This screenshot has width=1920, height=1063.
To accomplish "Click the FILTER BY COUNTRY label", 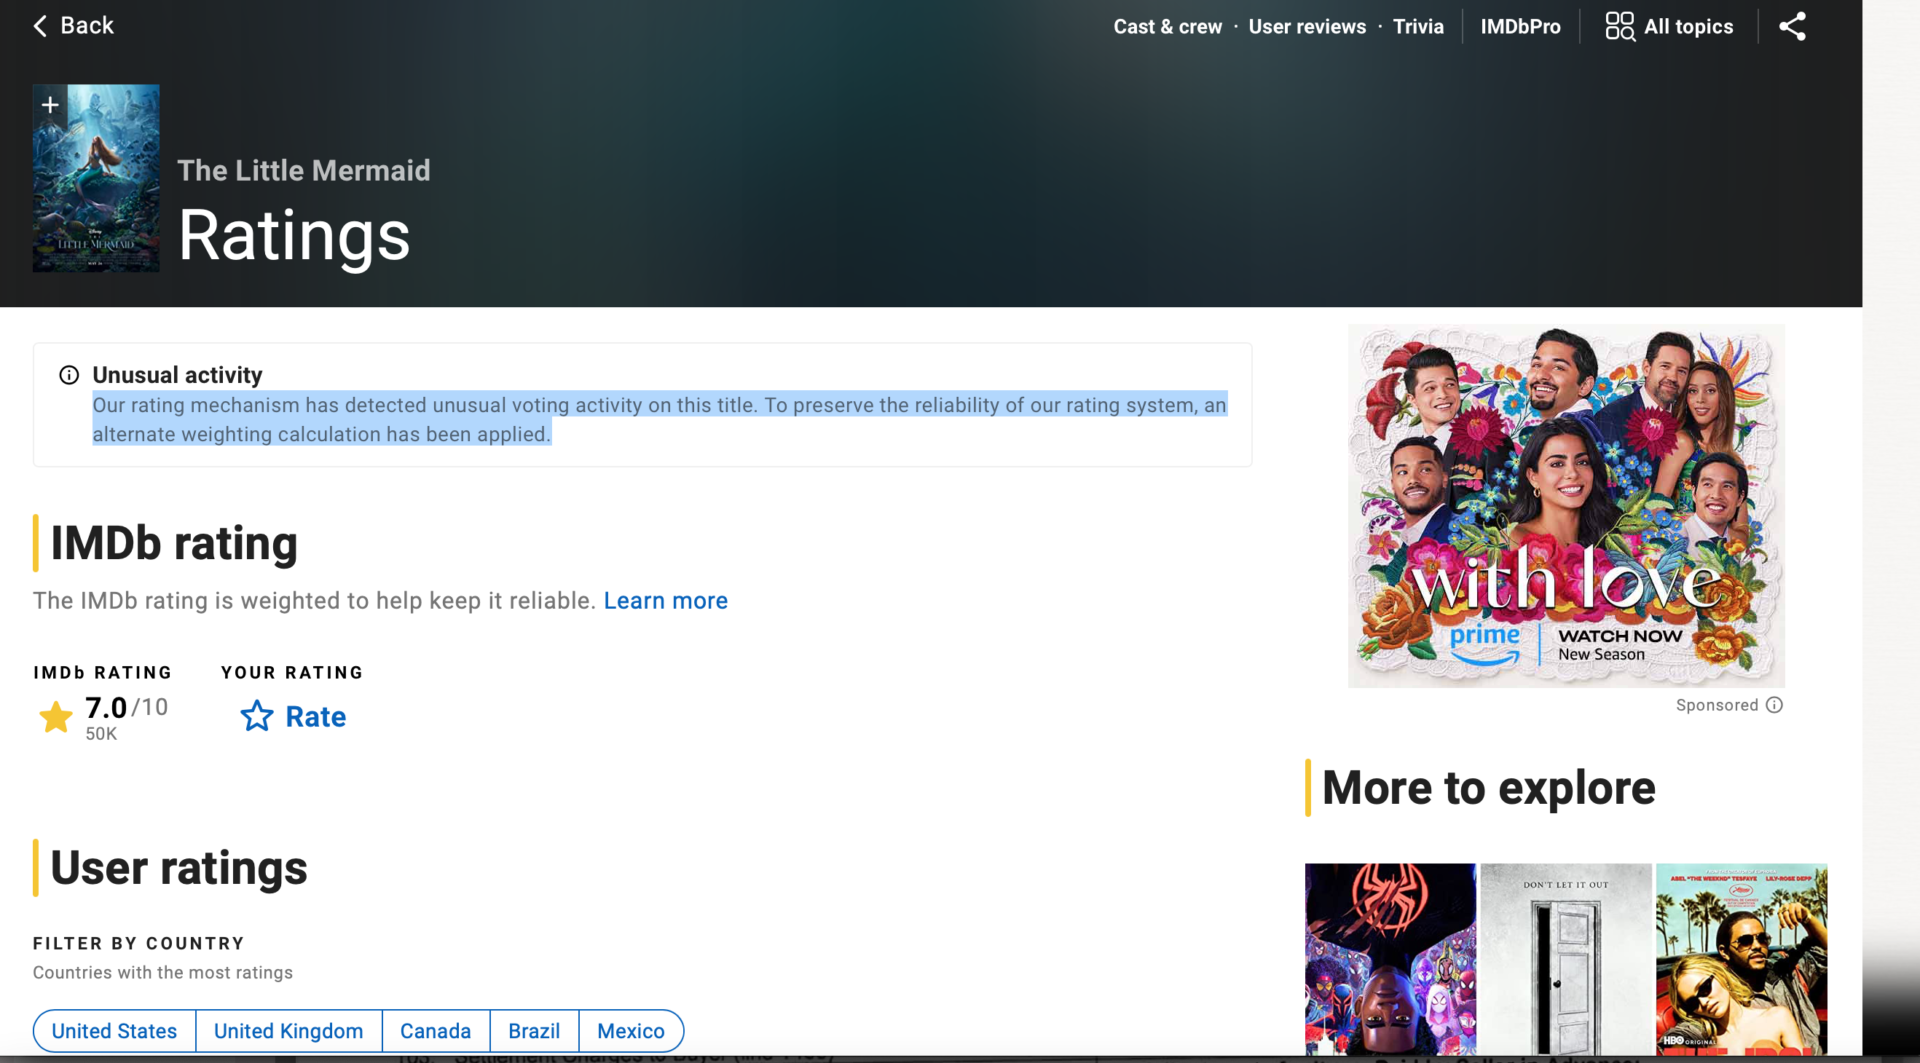I will (x=139, y=943).
